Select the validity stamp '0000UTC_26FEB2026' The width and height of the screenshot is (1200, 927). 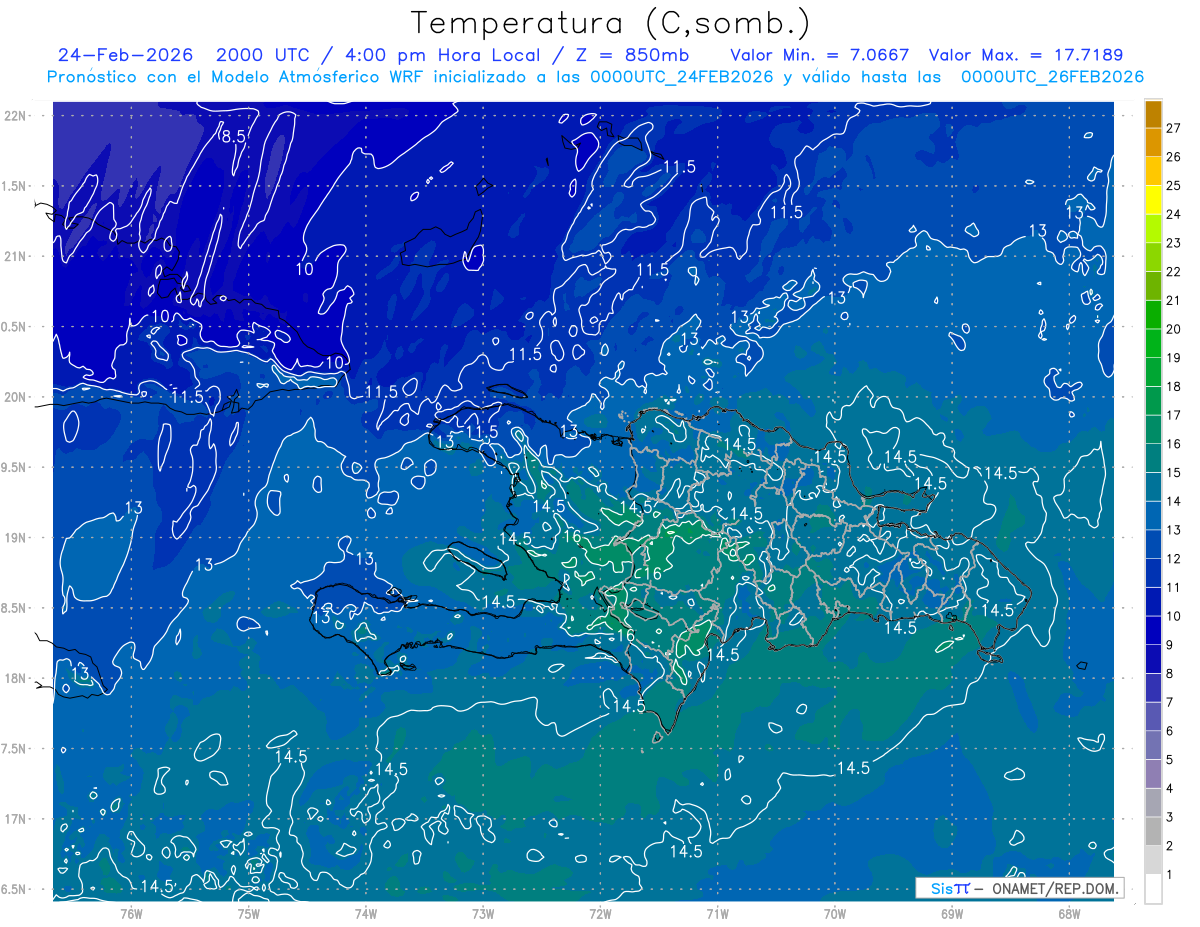point(1052,77)
